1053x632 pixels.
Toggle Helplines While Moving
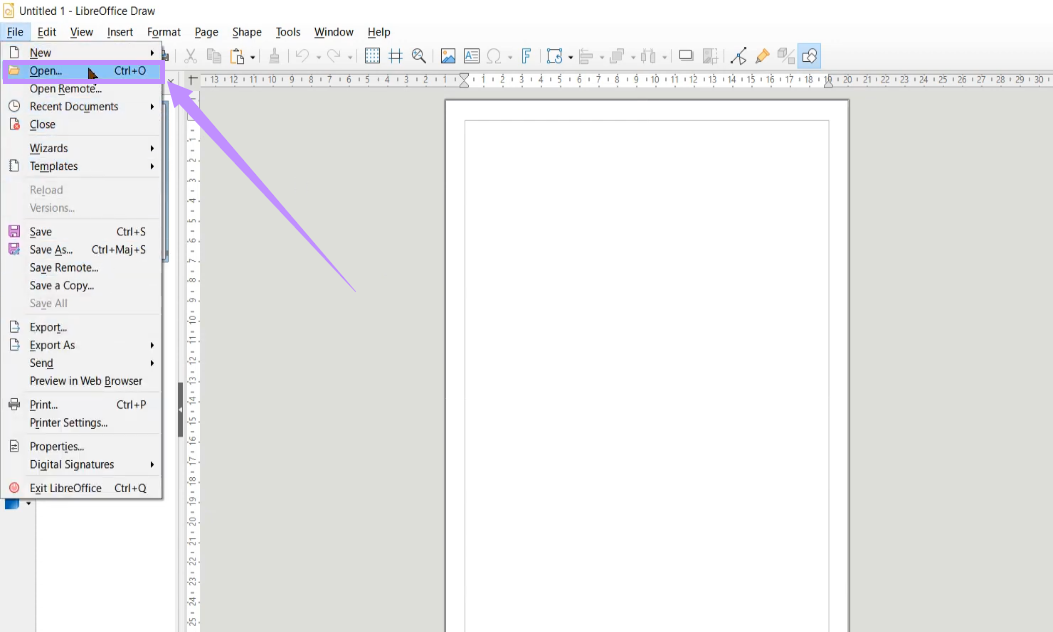pos(395,55)
